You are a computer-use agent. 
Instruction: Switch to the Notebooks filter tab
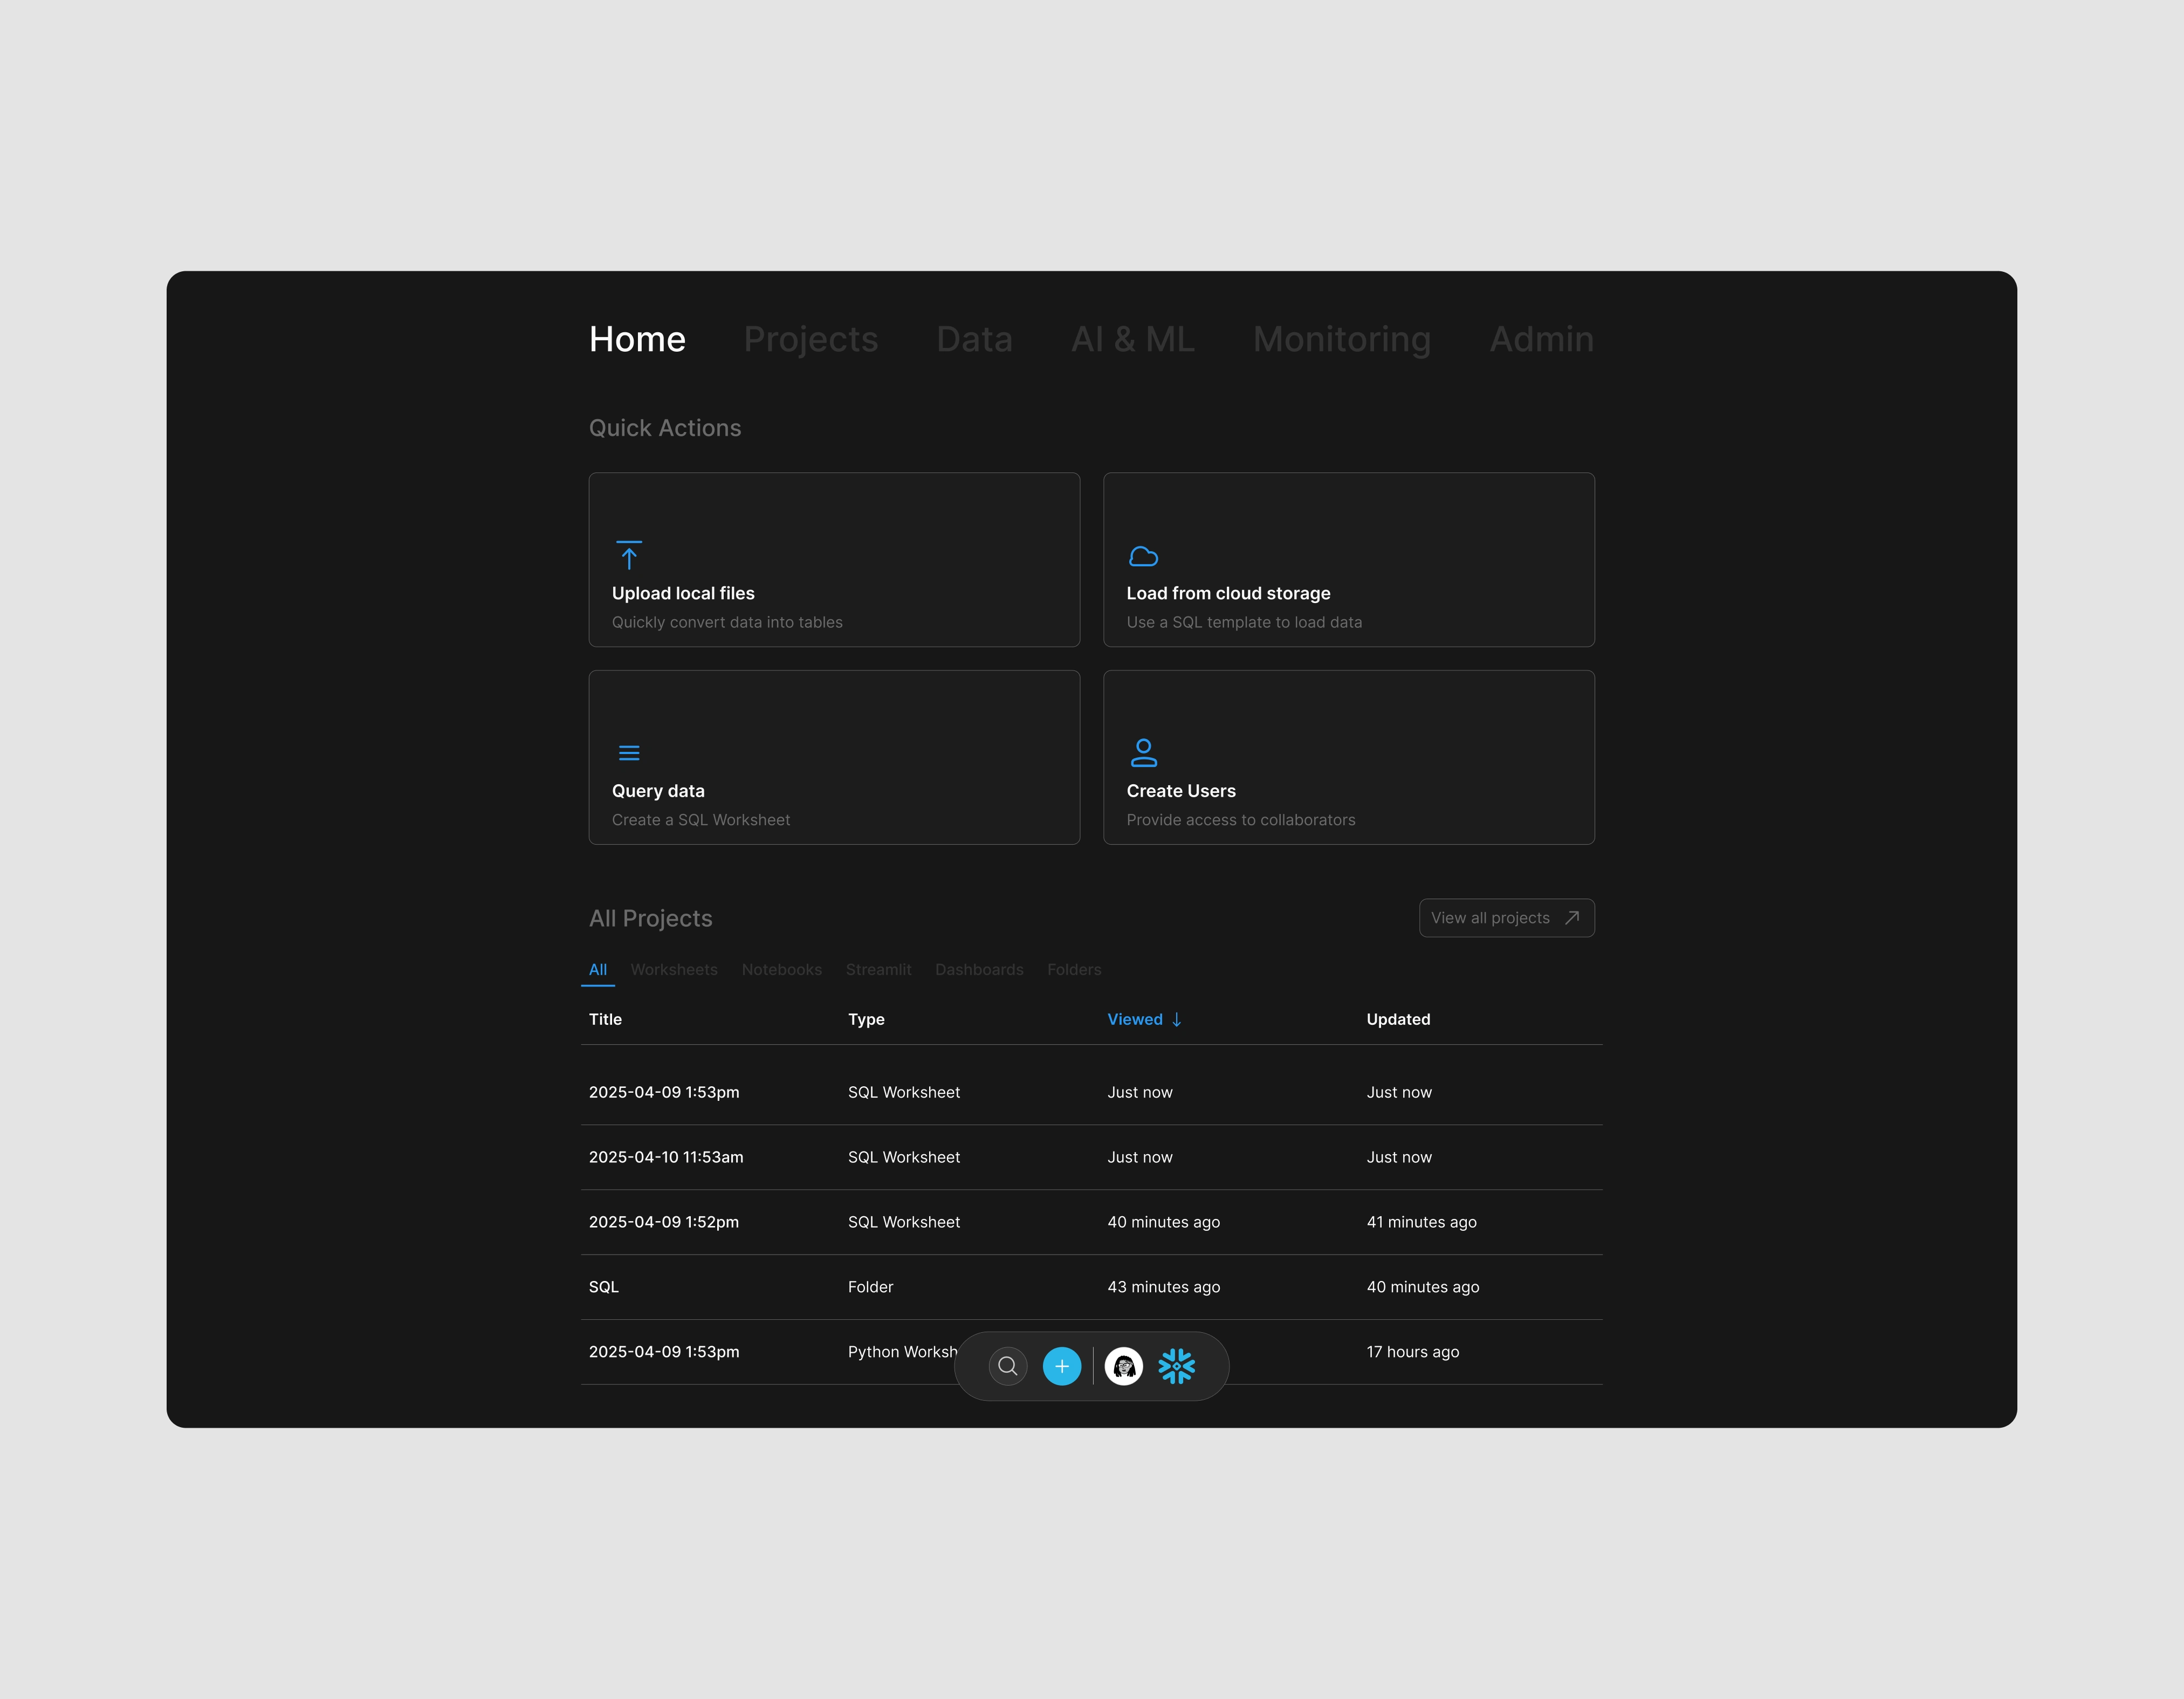tap(781, 969)
